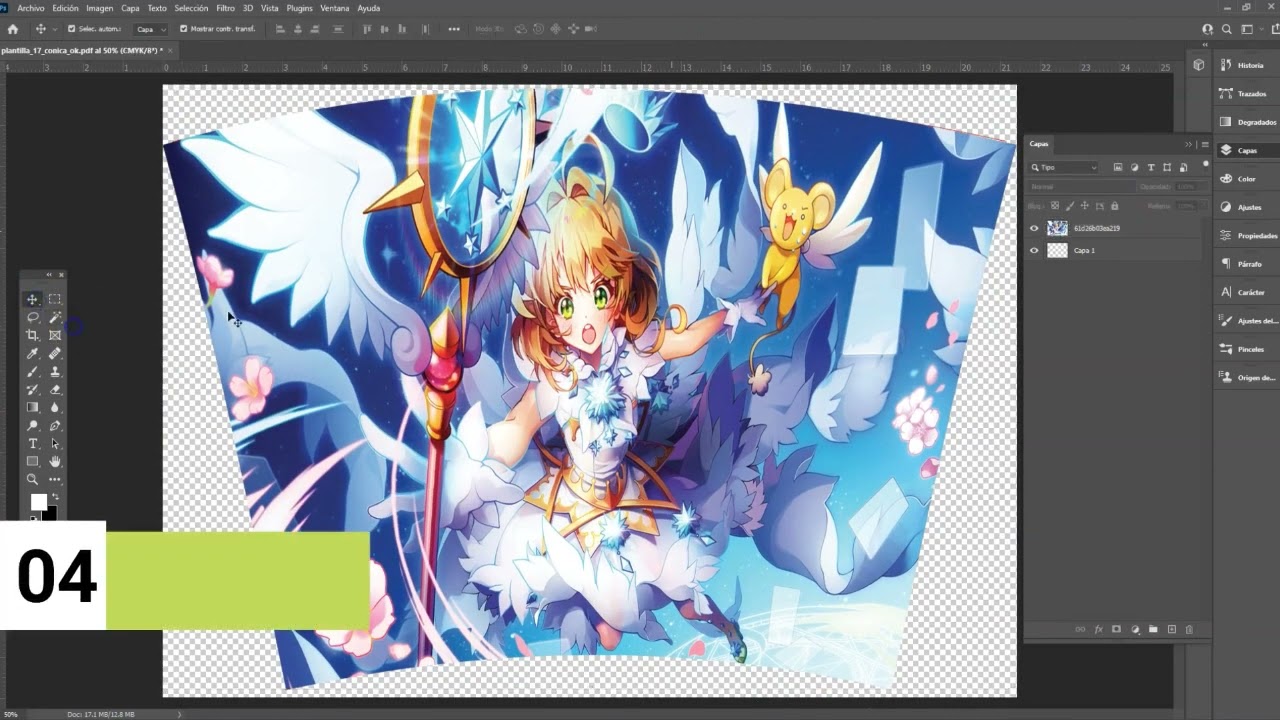Toggle Mostrar contr. transf. checkbox
The width and height of the screenshot is (1280, 720).
tap(183, 29)
